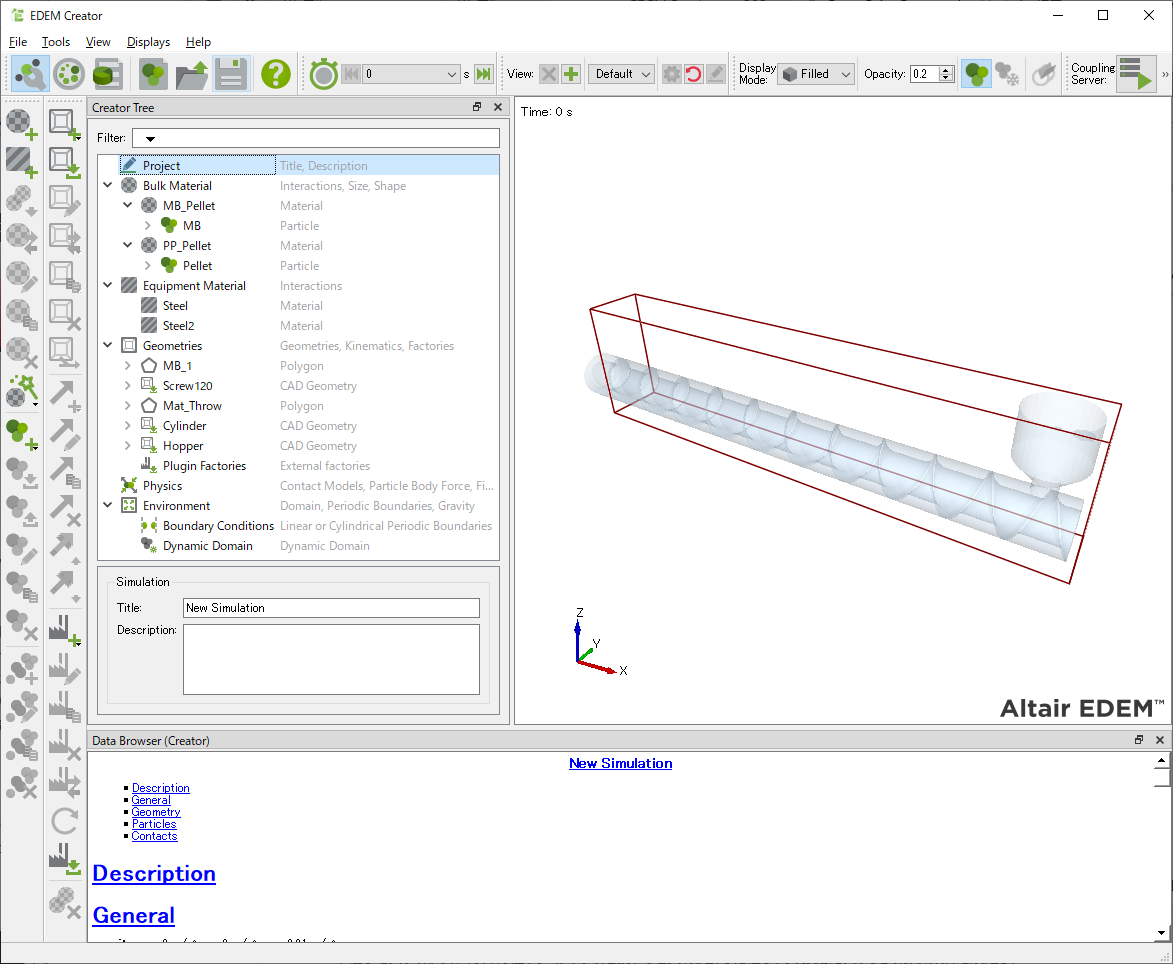The width and height of the screenshot is (1173, 964).
Task: Click the magic wand material generator icon
Action: click(x=21, y=391)
